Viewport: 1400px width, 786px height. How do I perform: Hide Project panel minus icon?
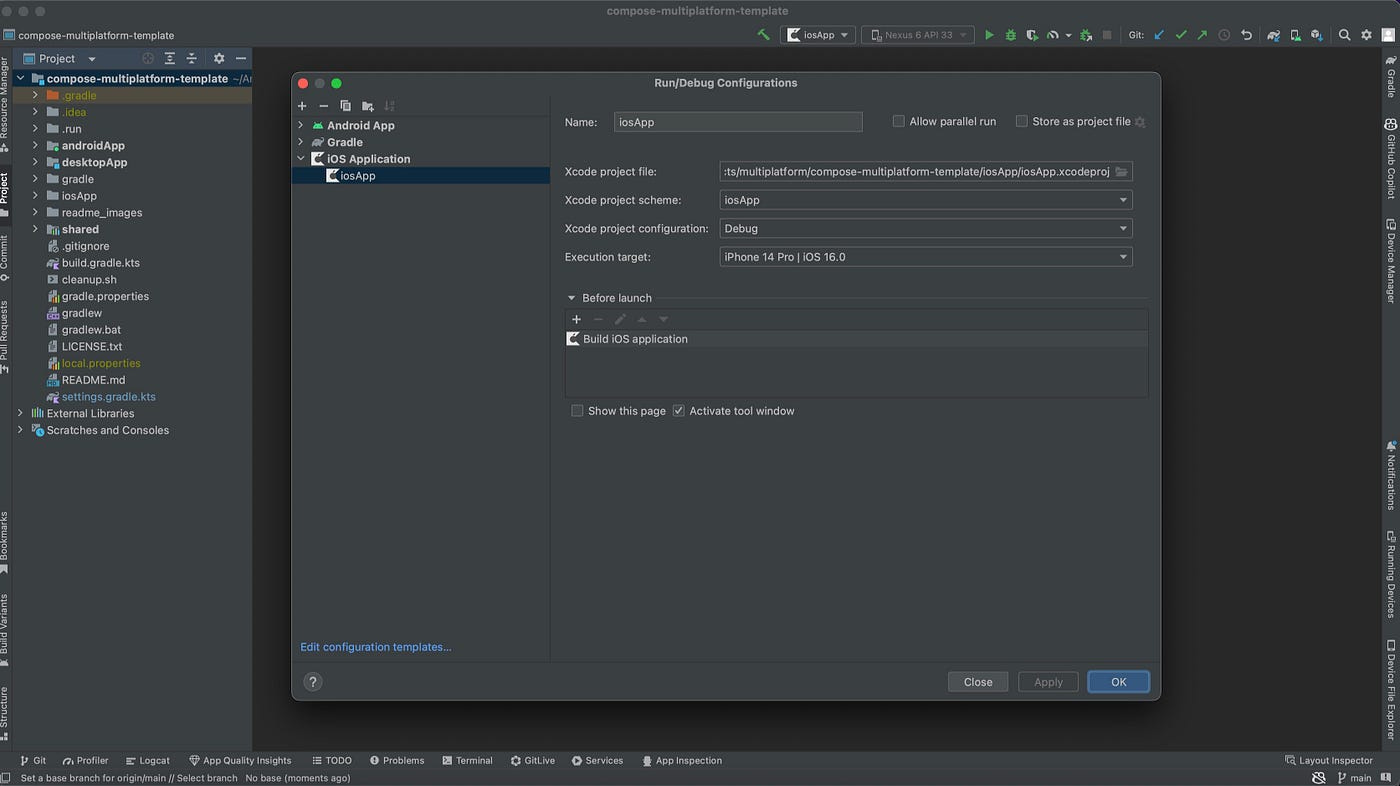click(241, 59)
